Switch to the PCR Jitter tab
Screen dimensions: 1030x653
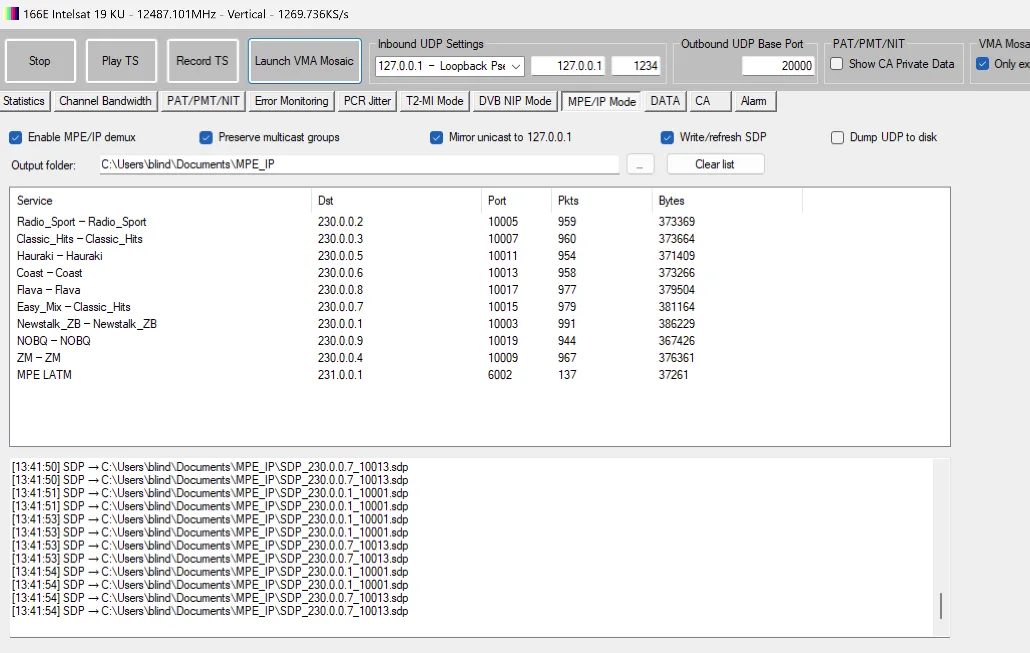[x=367, y=101]
